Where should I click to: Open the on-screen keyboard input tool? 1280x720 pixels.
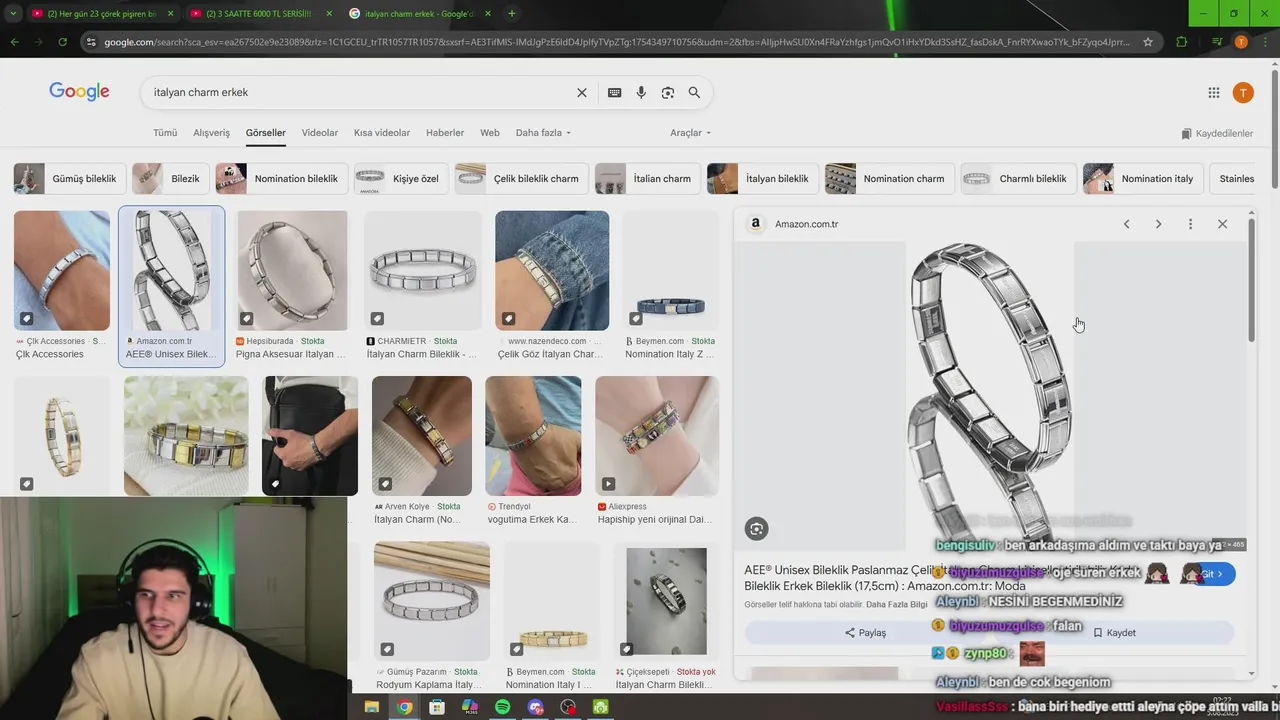click(614, 92)
